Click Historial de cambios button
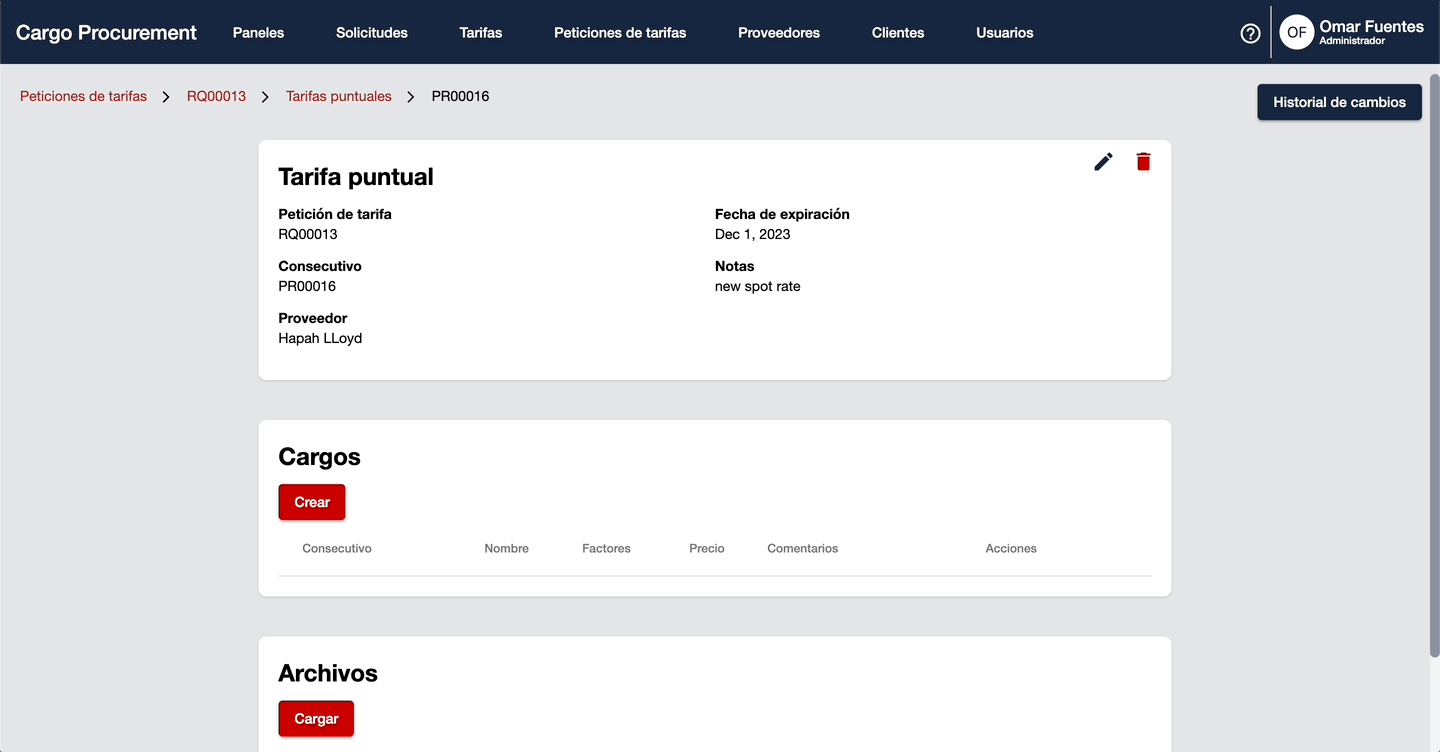 click(1339, 102)
